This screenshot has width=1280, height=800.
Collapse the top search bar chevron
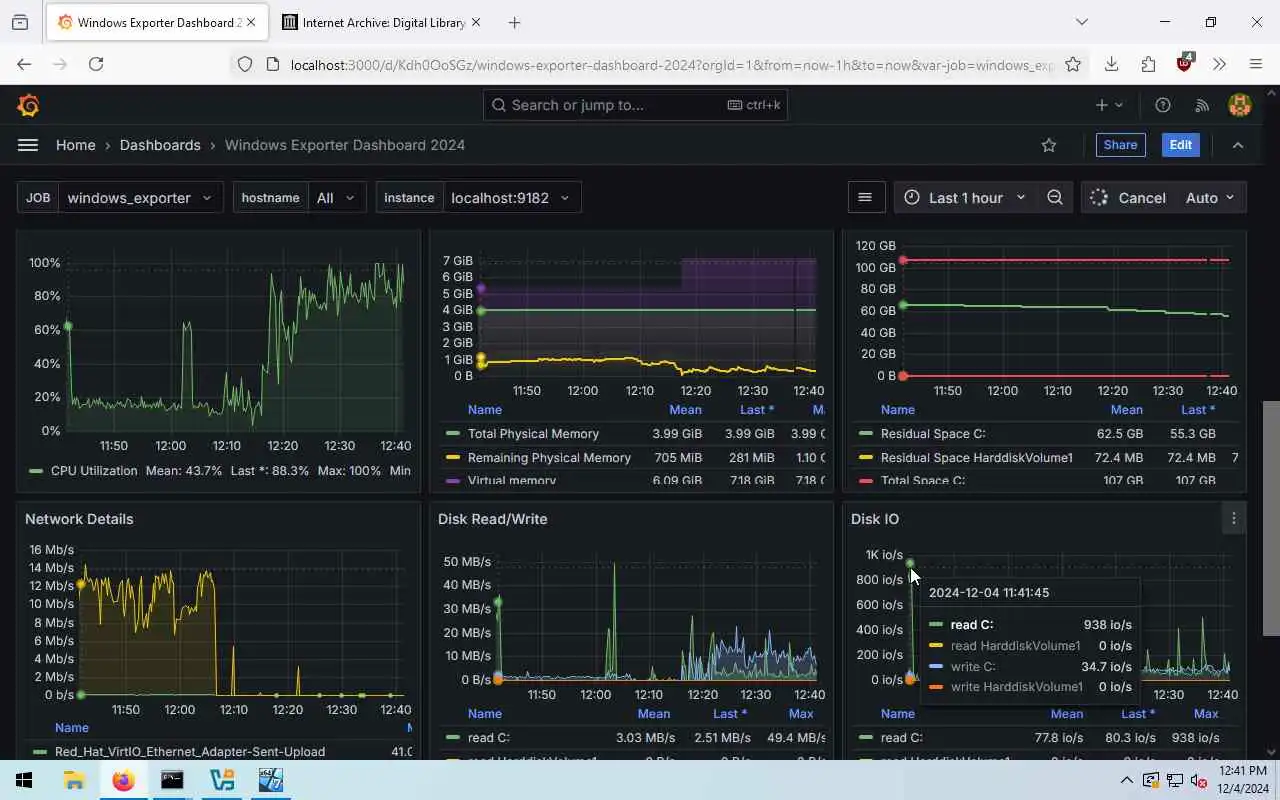[1238, 145]
